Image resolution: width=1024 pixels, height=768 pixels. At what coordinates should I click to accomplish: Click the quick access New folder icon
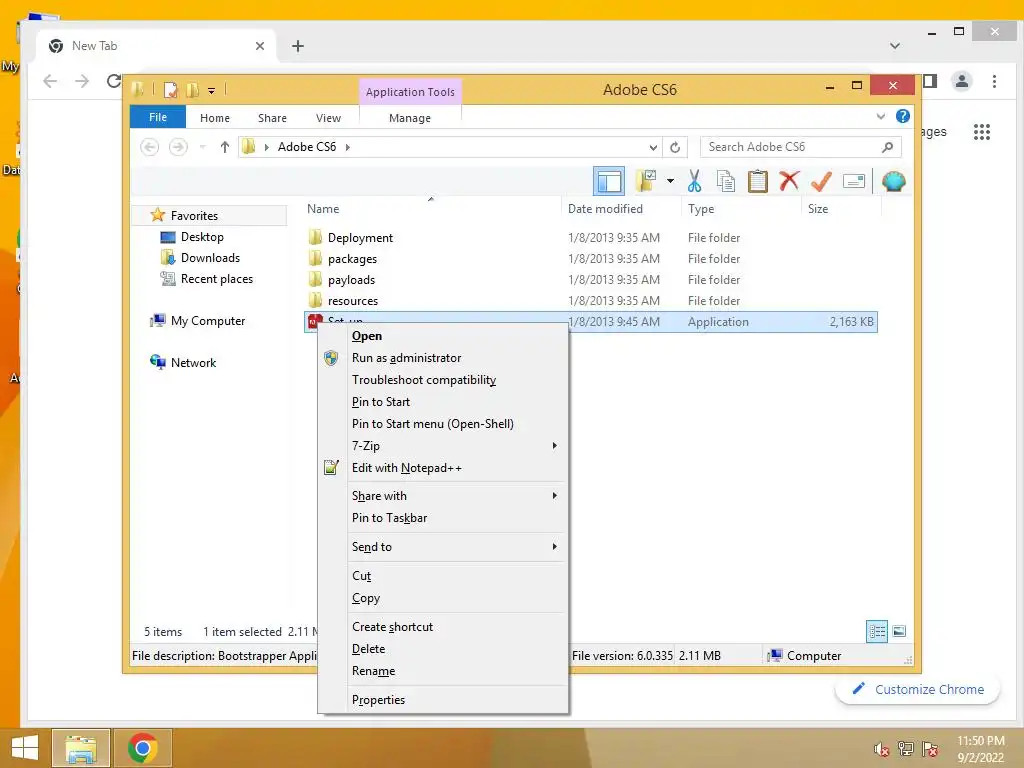[x=192, y=89]
